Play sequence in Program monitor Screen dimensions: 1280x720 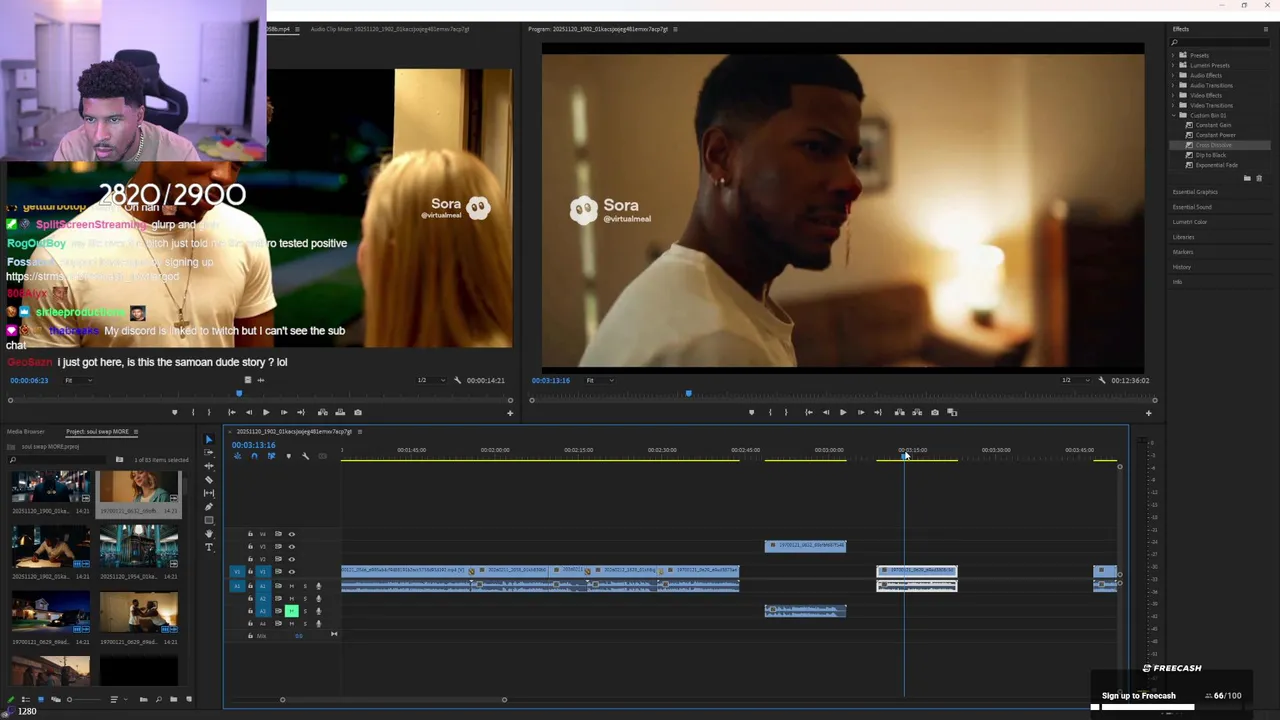point(843,412)
